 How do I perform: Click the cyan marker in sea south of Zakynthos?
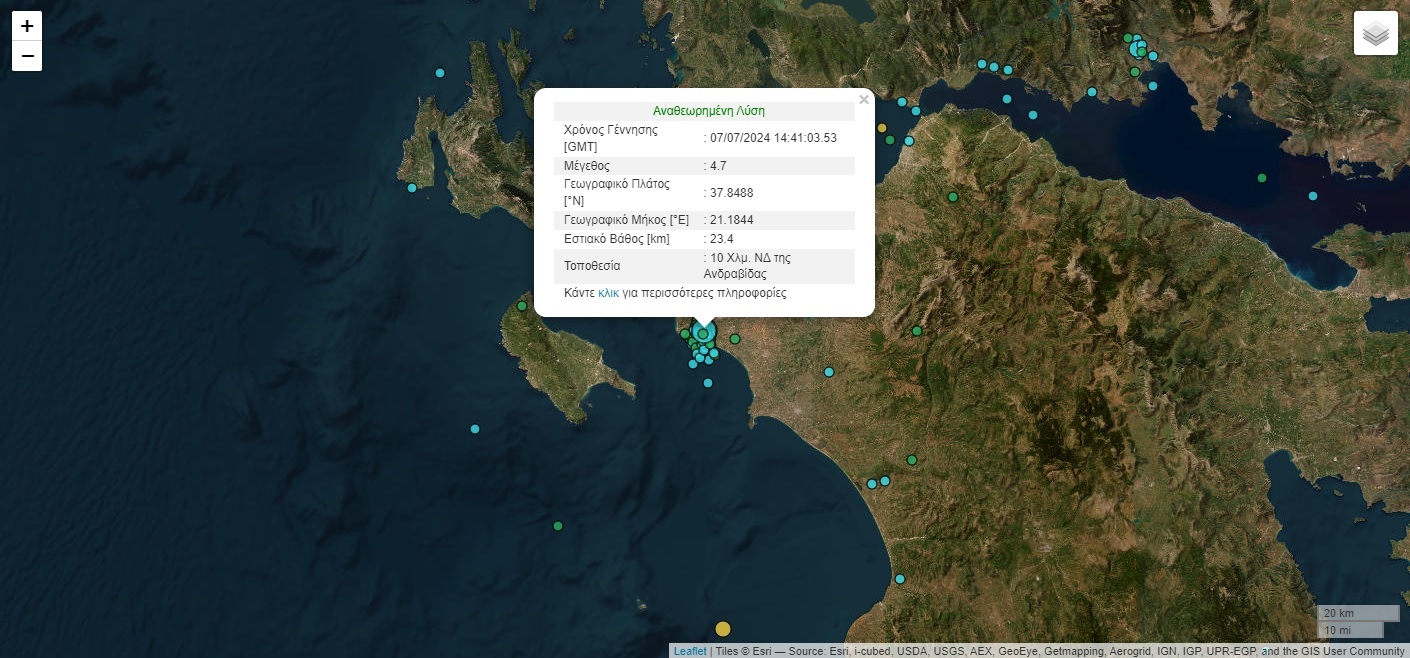point(475,429)
